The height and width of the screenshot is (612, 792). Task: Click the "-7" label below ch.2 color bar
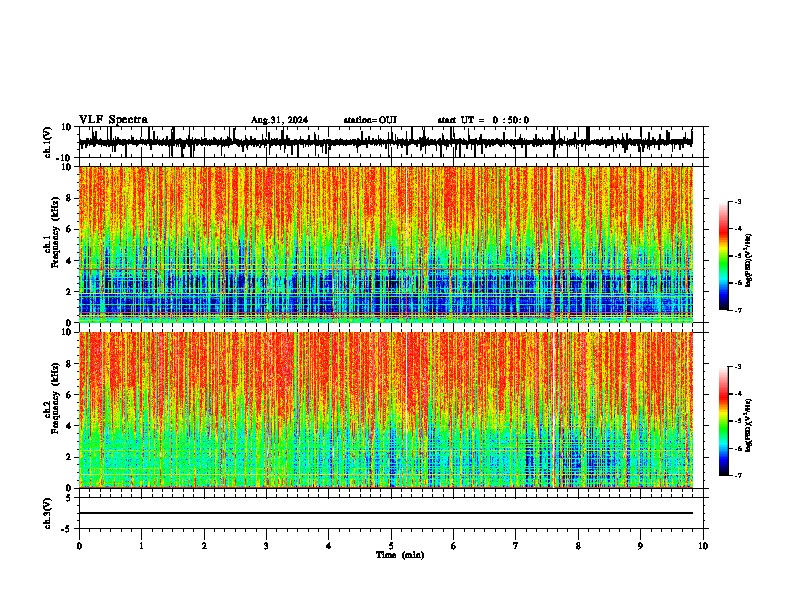(x=738, y=475)
